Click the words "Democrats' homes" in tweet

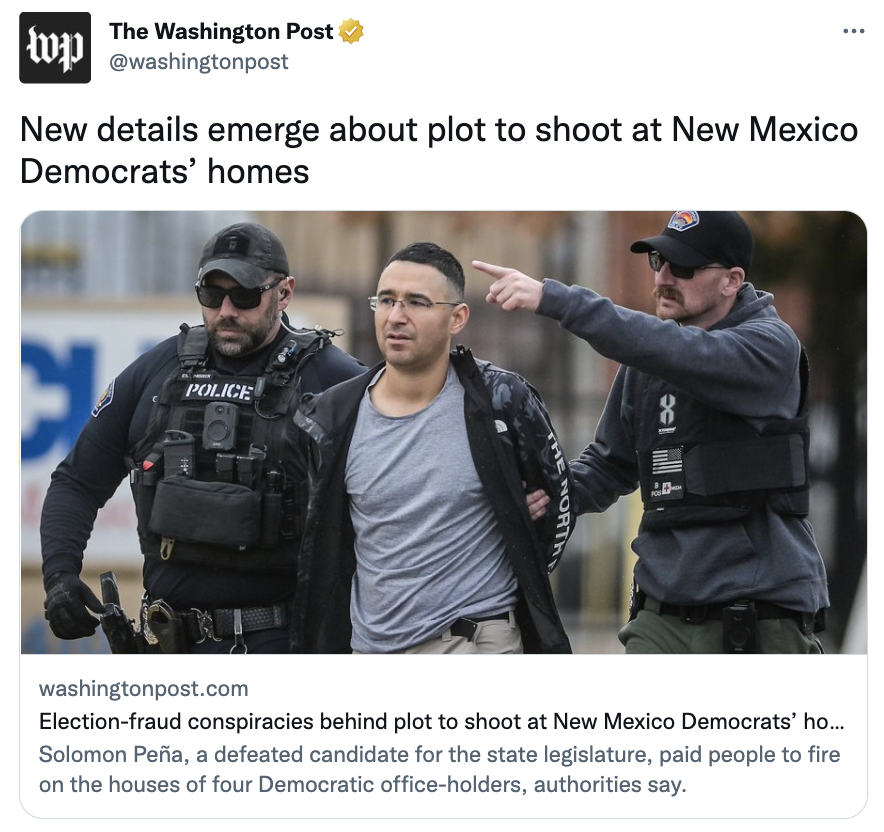click(165, 171)
